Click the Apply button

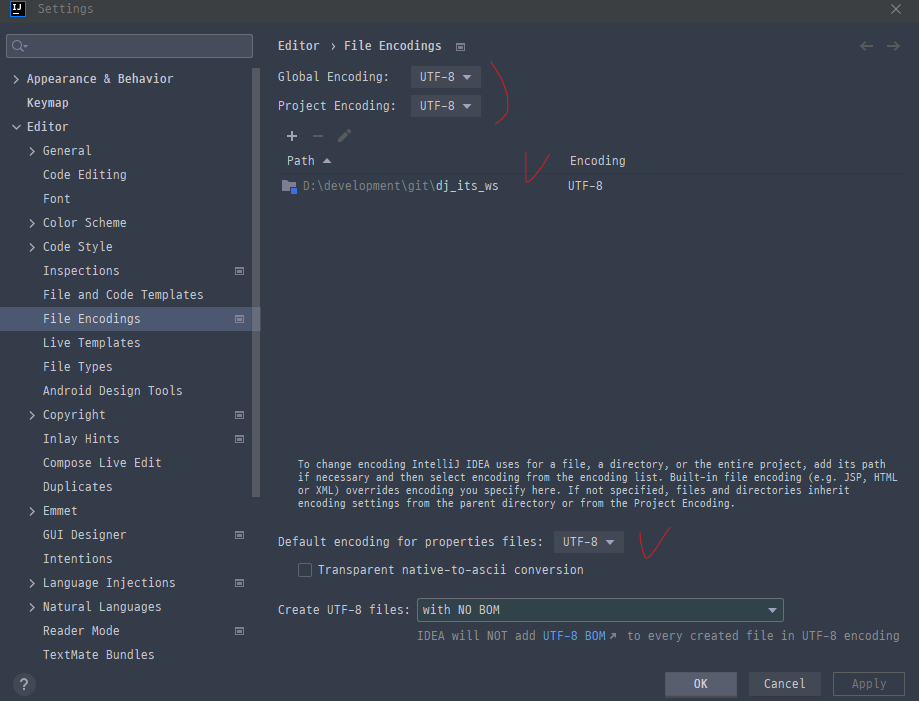pos(869,683)
